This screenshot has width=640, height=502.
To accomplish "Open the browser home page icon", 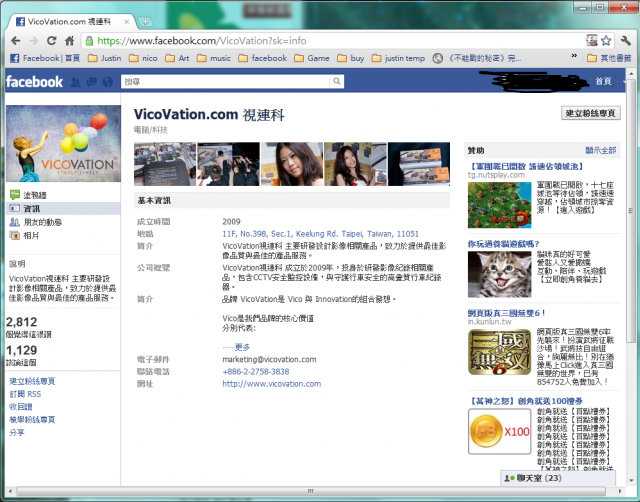I will pos(69,41).
